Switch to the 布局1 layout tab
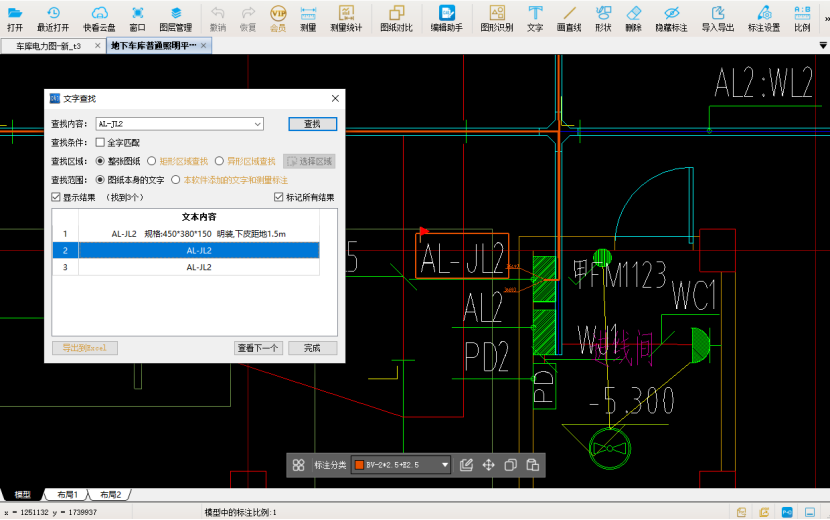 [x=66, y=495]
